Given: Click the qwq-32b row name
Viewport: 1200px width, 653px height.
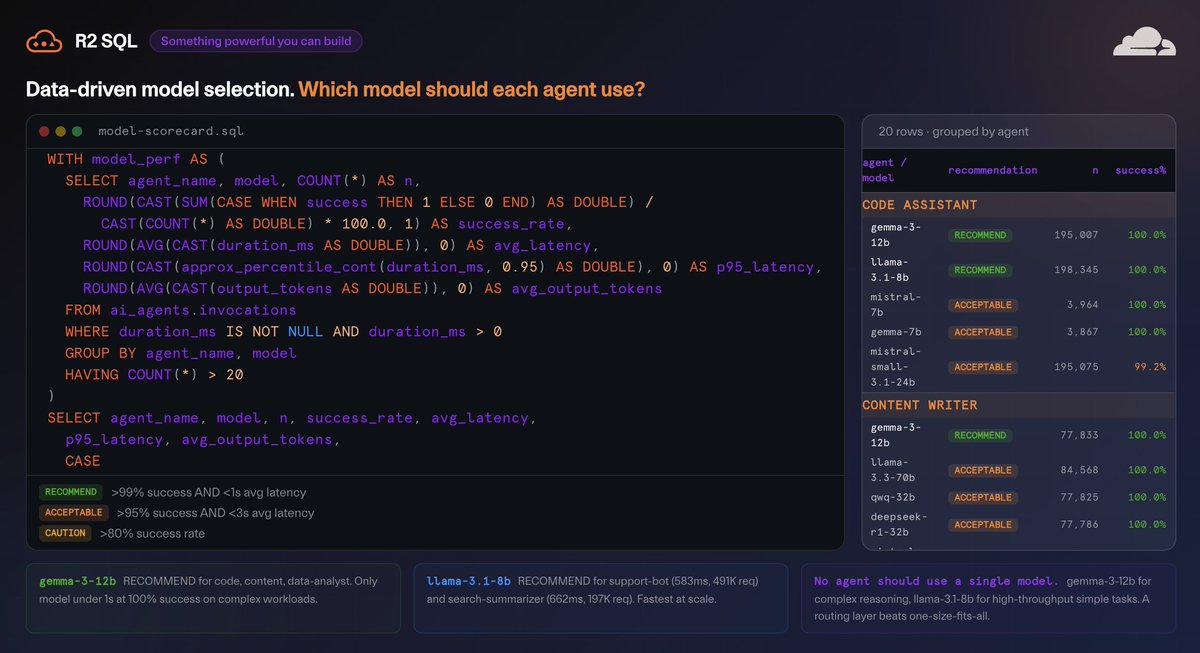Looking at the screenshot, I should (x=893, y=497).
